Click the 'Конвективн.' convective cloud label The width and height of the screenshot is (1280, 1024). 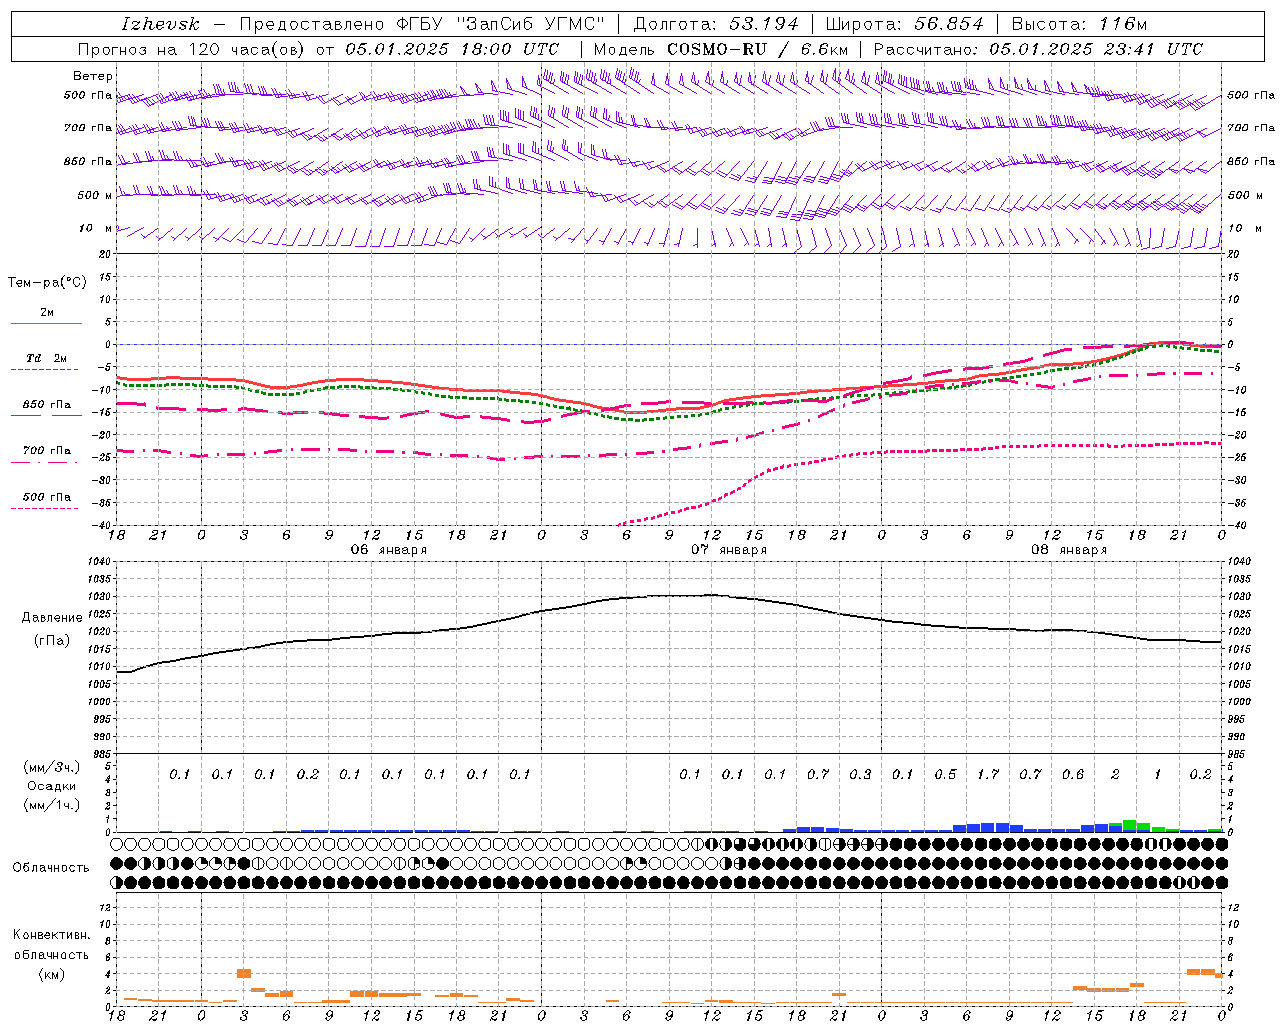pos(51,935)
